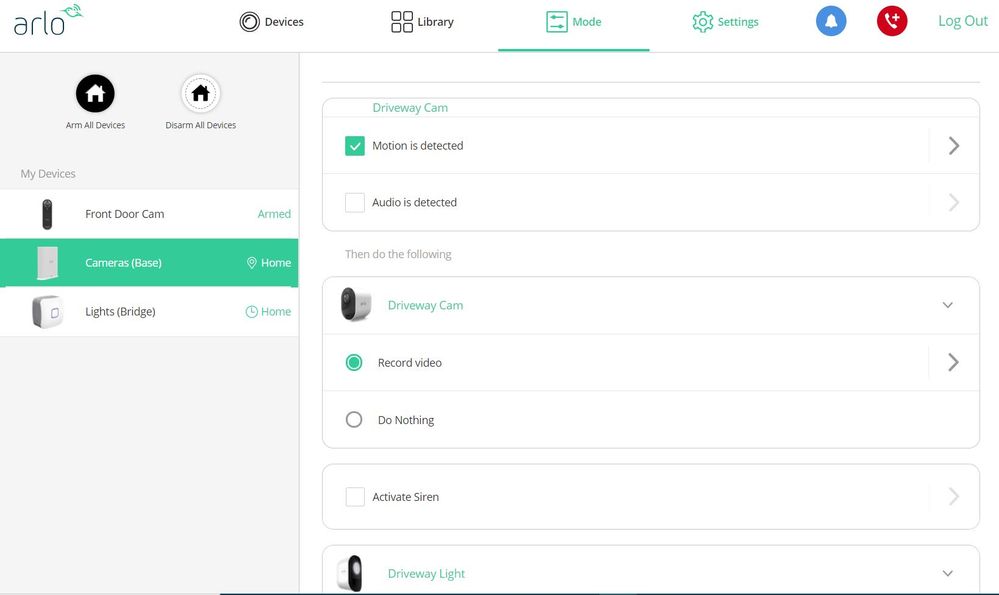Image resolution: width=999 pixels, height=595 pixels.
Task: Click the Disarm All Devices label
Action: [x=201, y=125]
